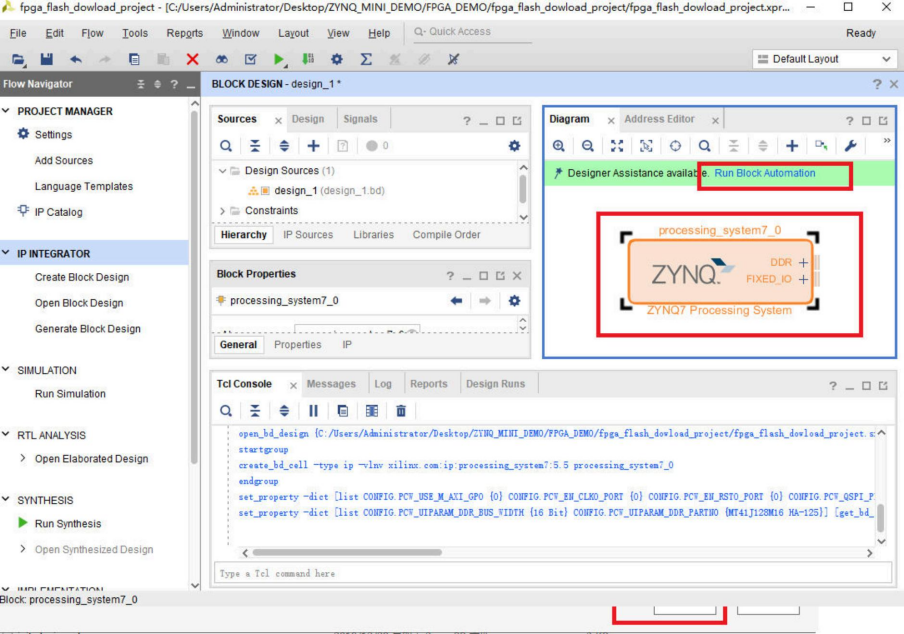Expand the Open Elaborated Design item
Viewport: 904px width, 634px height.
click(24, 459)
